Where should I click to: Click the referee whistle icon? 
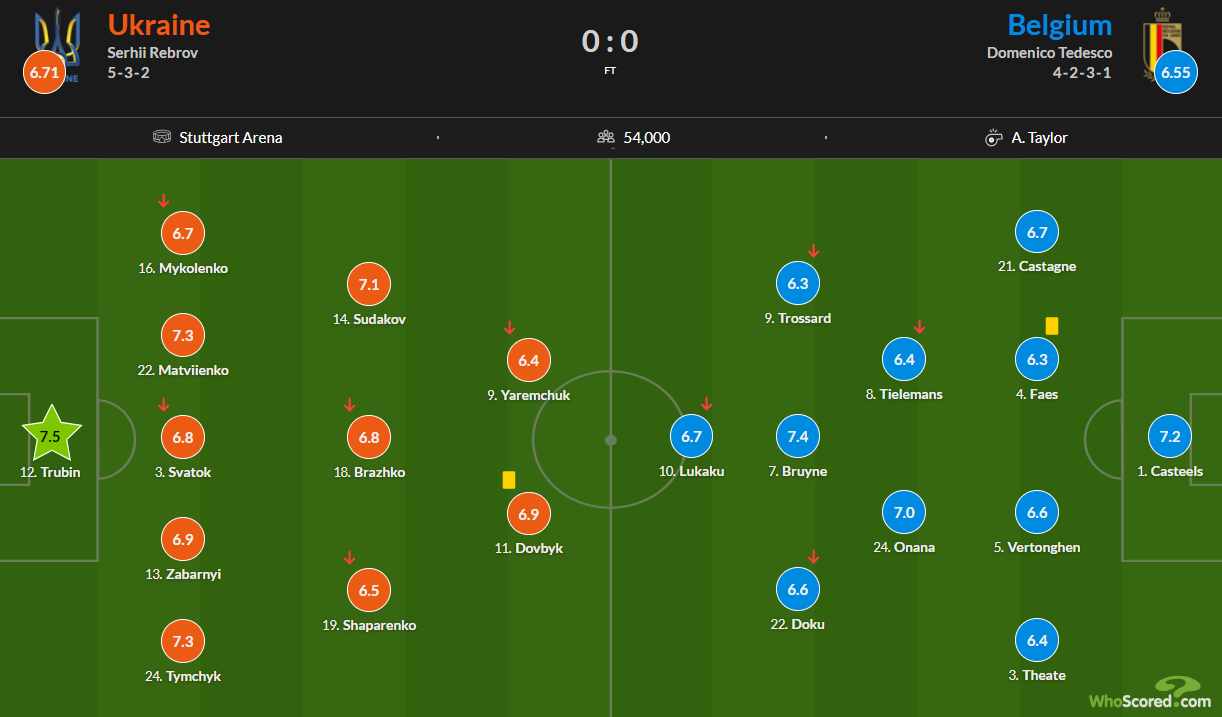(994, 138)
